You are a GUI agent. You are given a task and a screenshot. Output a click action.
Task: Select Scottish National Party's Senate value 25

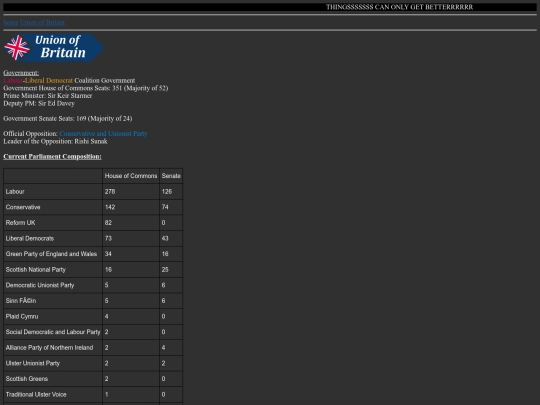pos(165,270)
